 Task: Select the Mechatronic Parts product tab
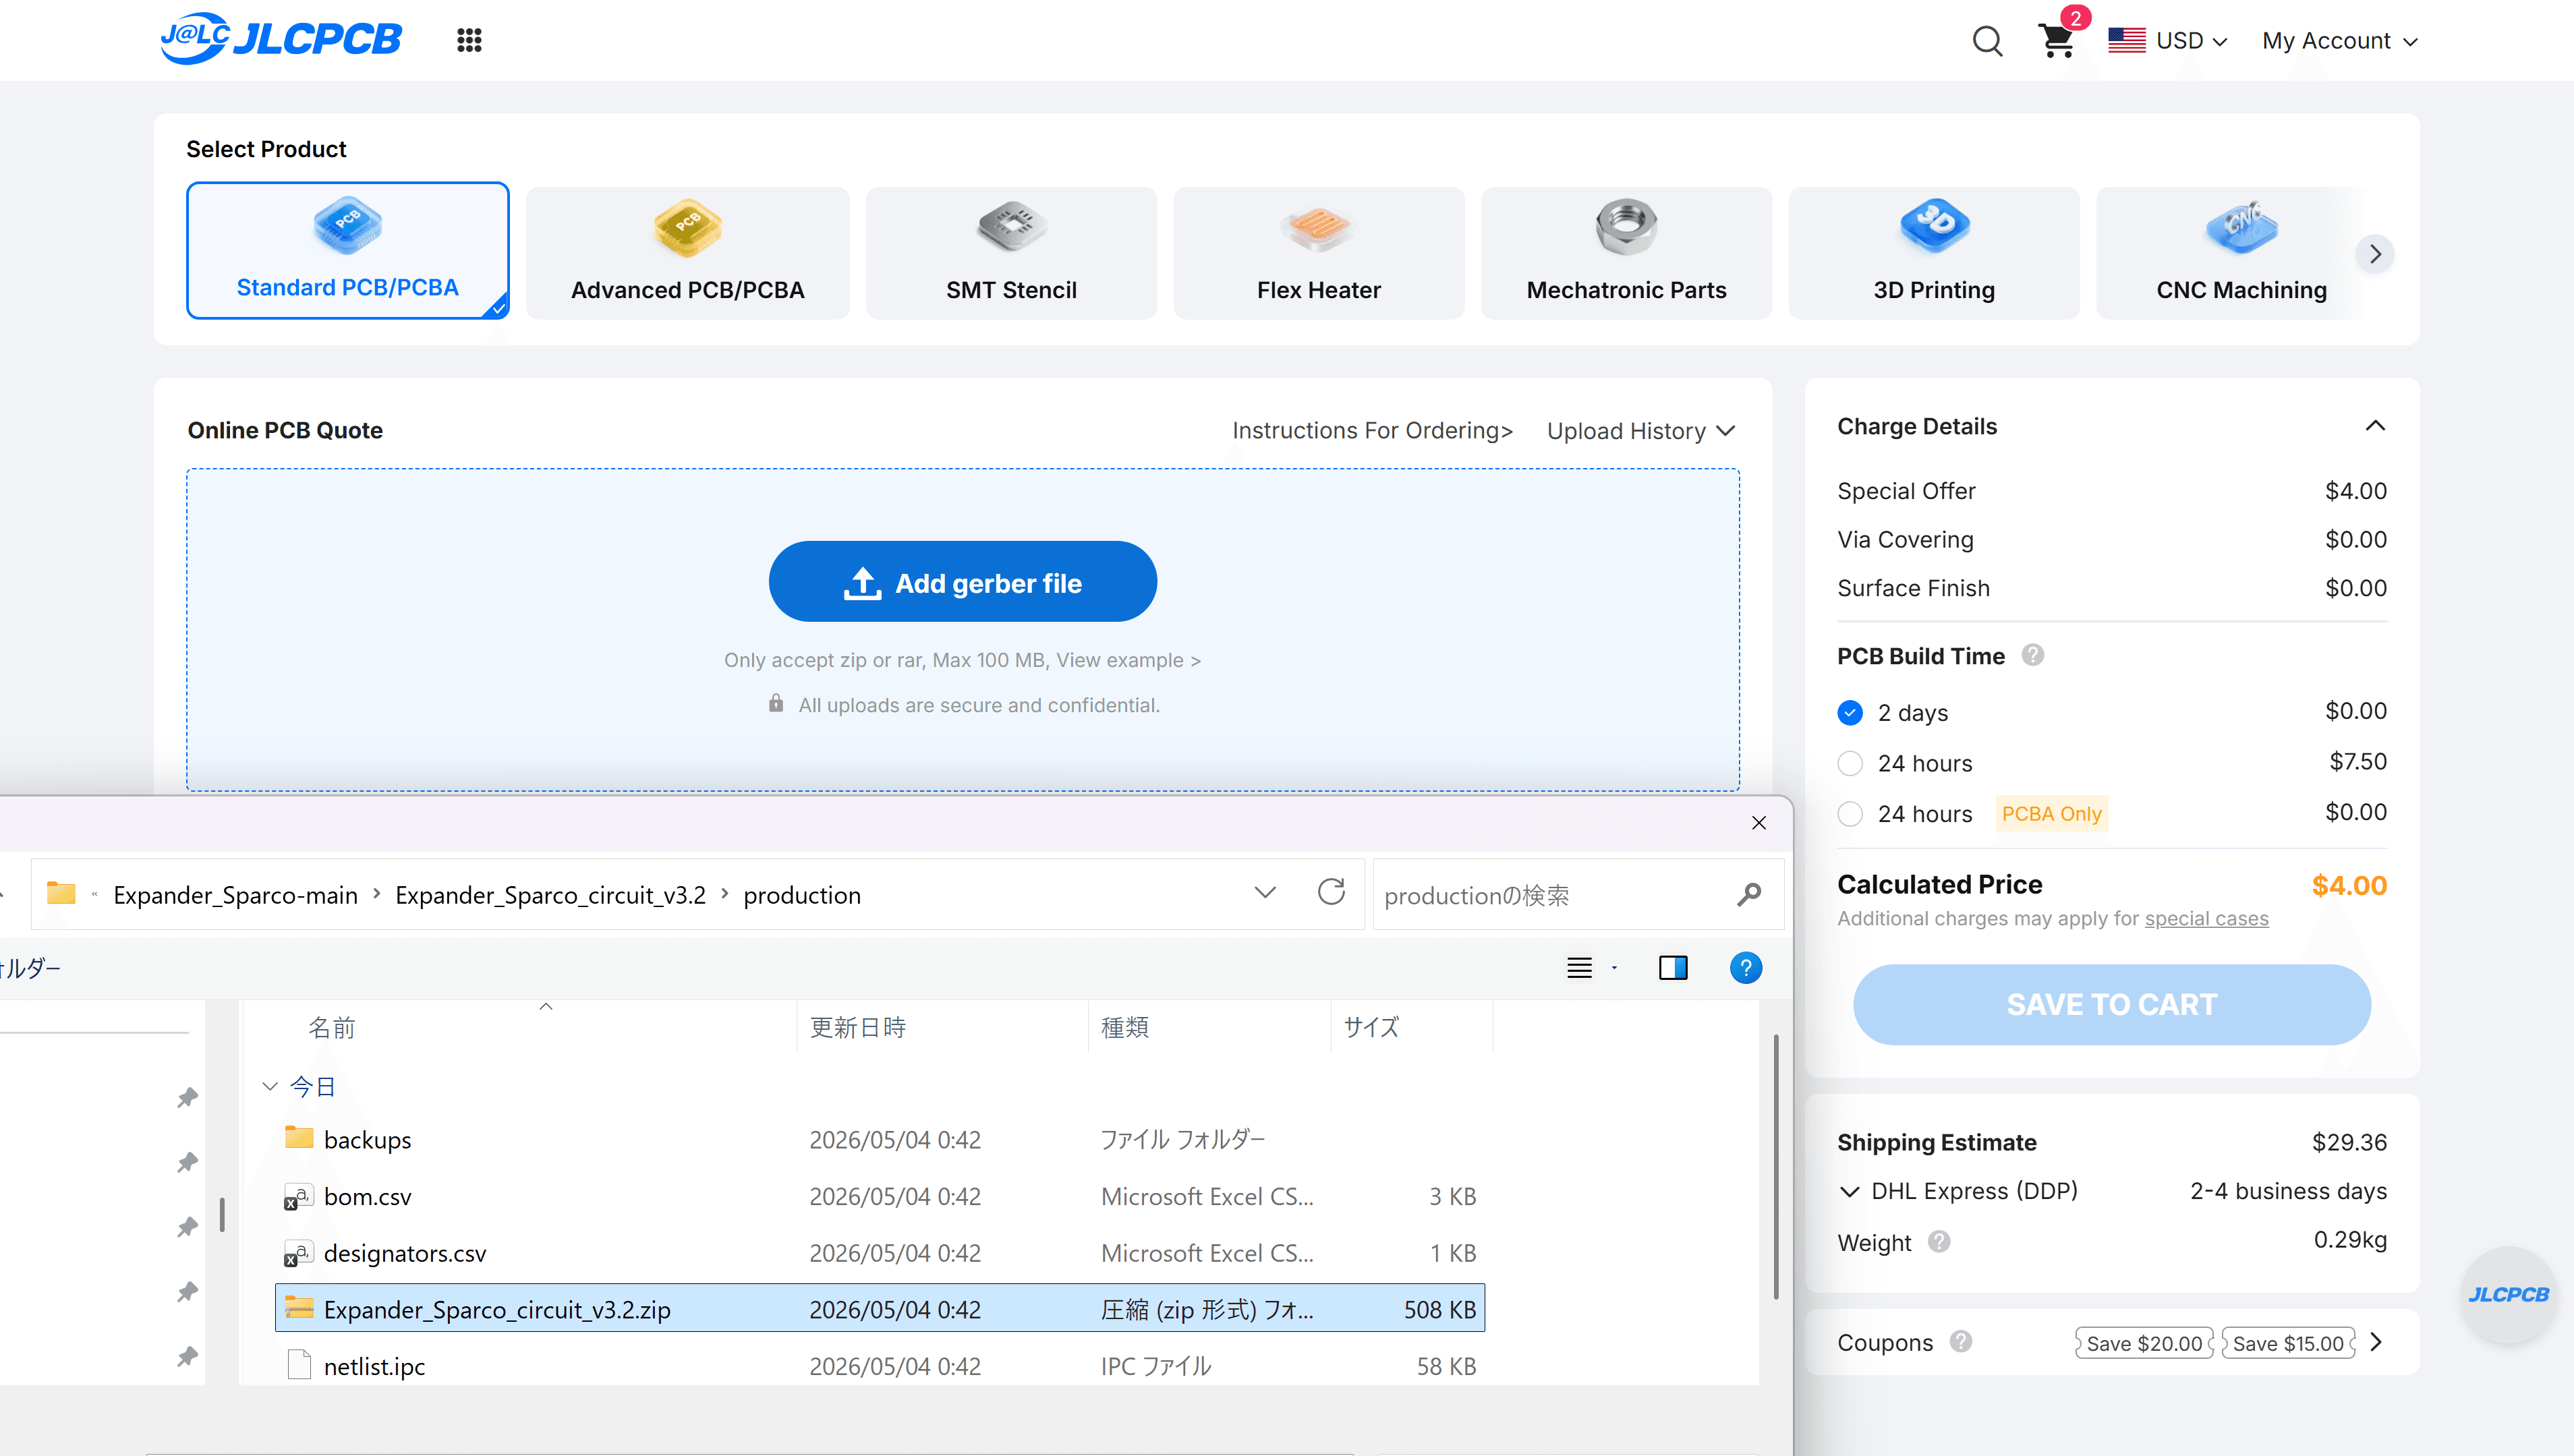[x=1626, y=252]
